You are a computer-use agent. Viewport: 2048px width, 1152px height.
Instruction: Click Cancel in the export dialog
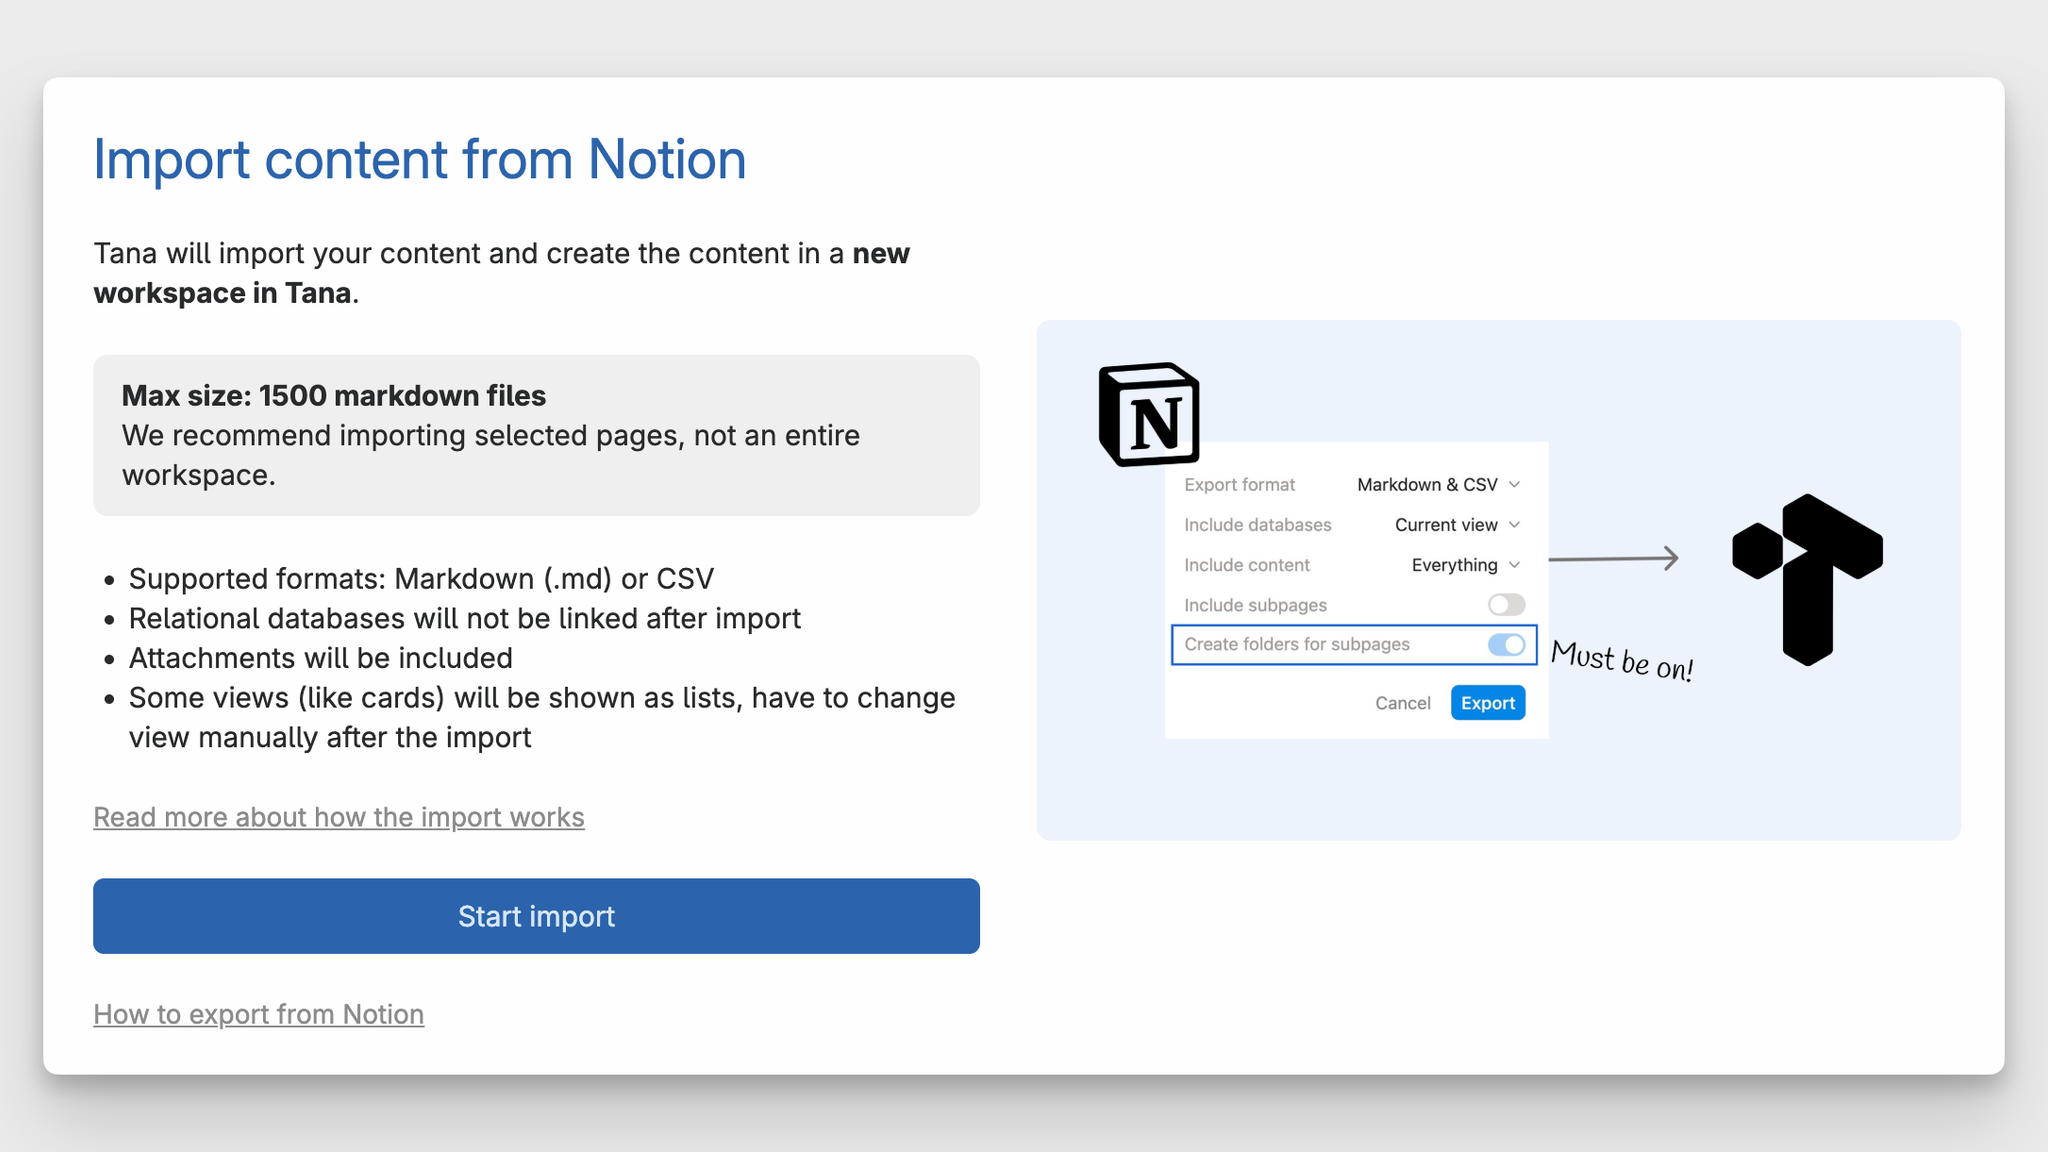(x=1402, y=703)
